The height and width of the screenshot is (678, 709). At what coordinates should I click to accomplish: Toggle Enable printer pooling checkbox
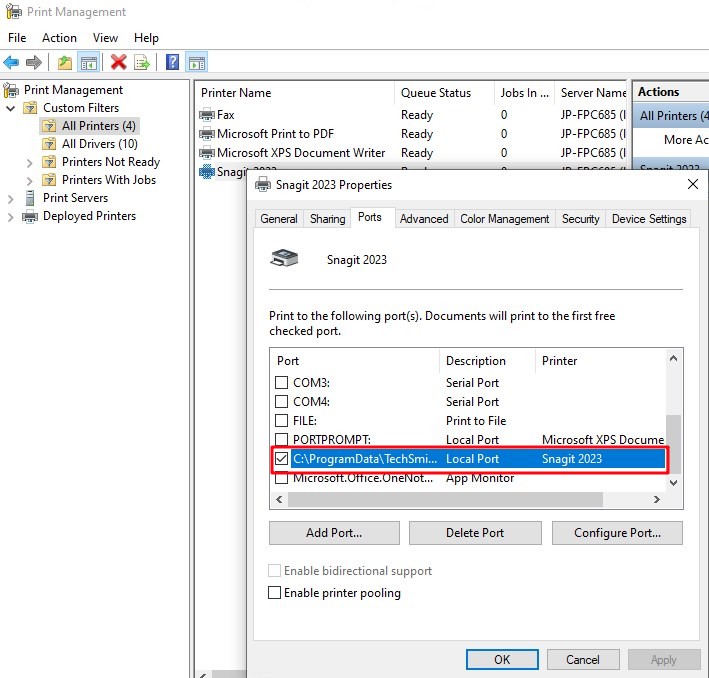click(274, 593)
